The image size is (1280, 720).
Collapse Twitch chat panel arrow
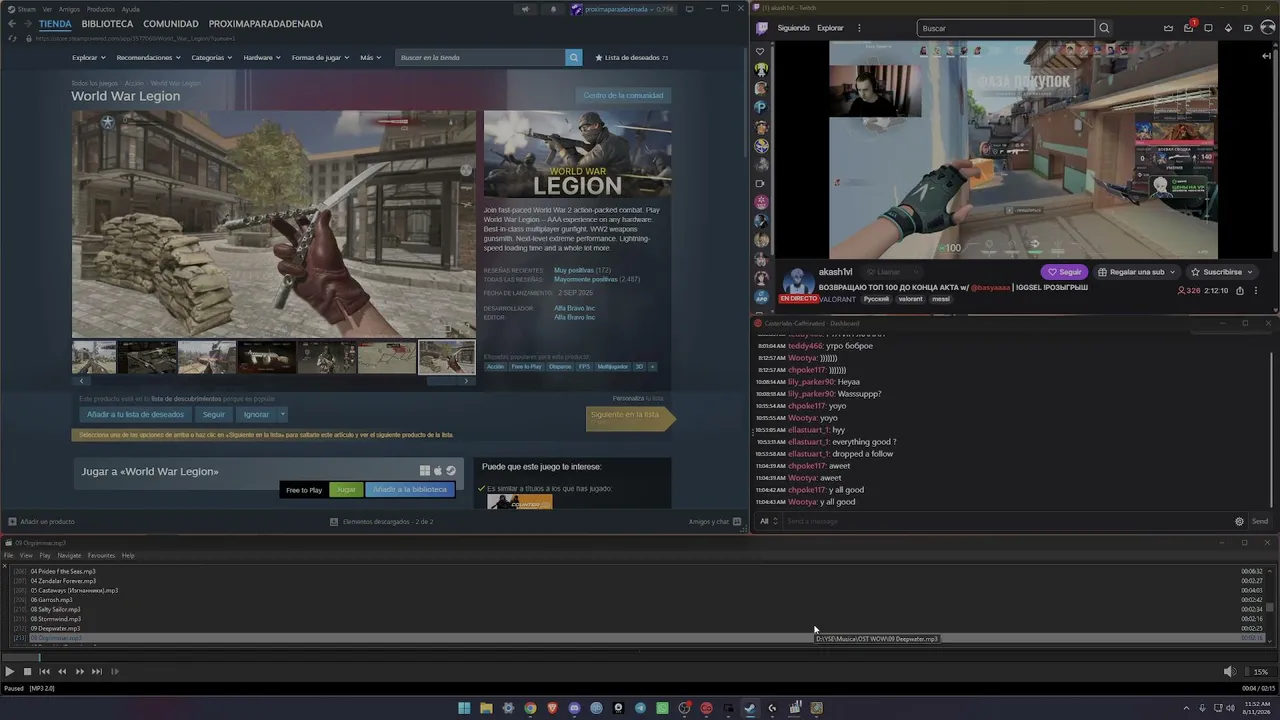click(1267, 56)
